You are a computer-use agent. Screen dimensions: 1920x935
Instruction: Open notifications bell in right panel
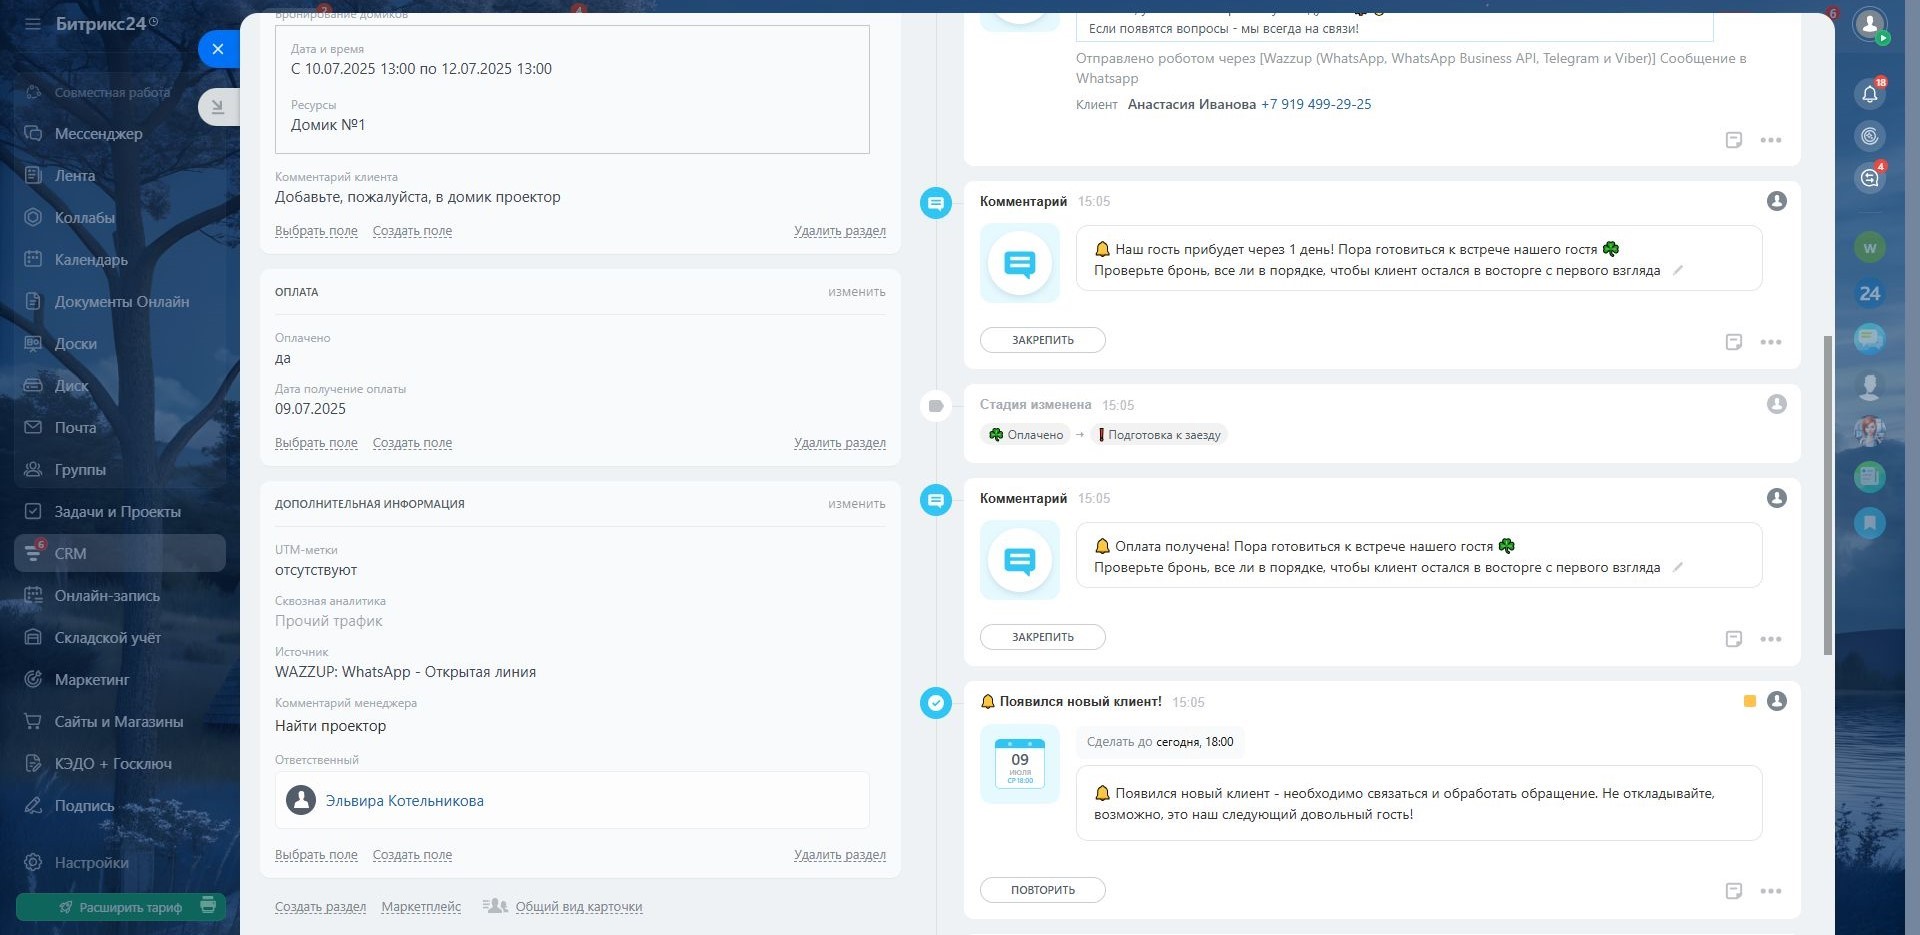pos(1869,94)
